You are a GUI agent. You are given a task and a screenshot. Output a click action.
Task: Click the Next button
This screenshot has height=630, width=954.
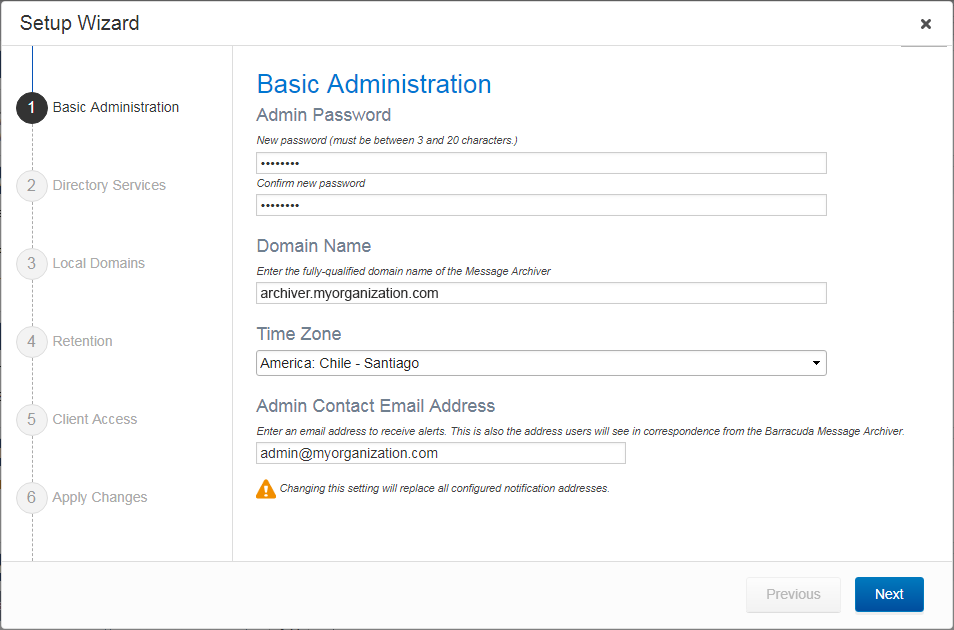coord(889,594)
